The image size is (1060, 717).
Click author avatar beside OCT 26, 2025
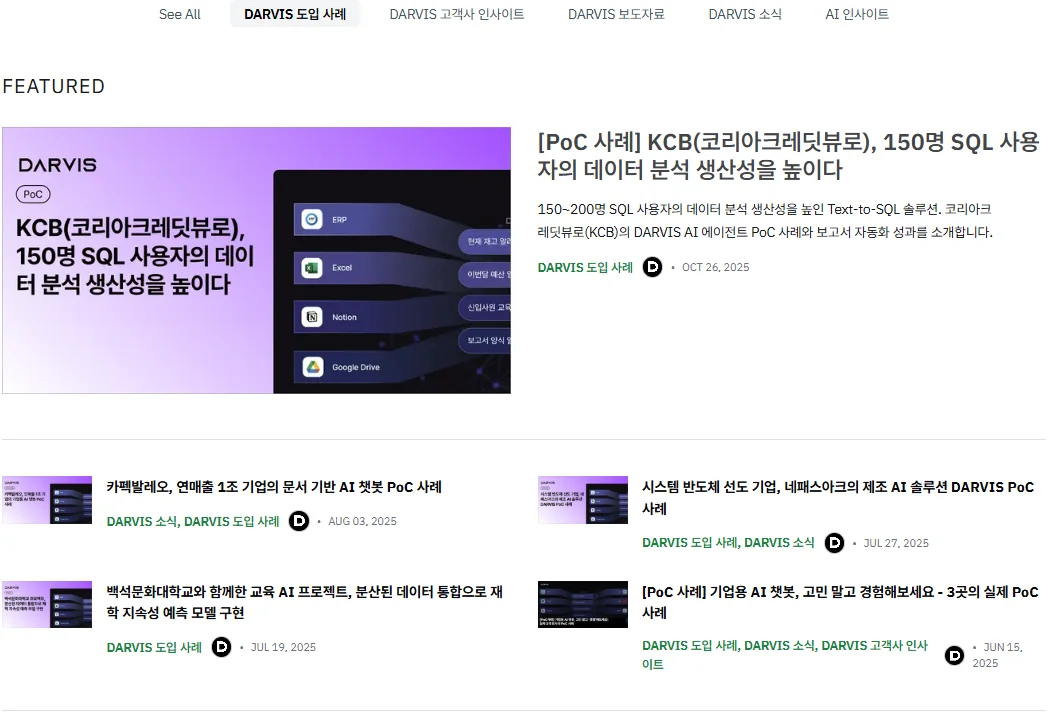(652, 267)
